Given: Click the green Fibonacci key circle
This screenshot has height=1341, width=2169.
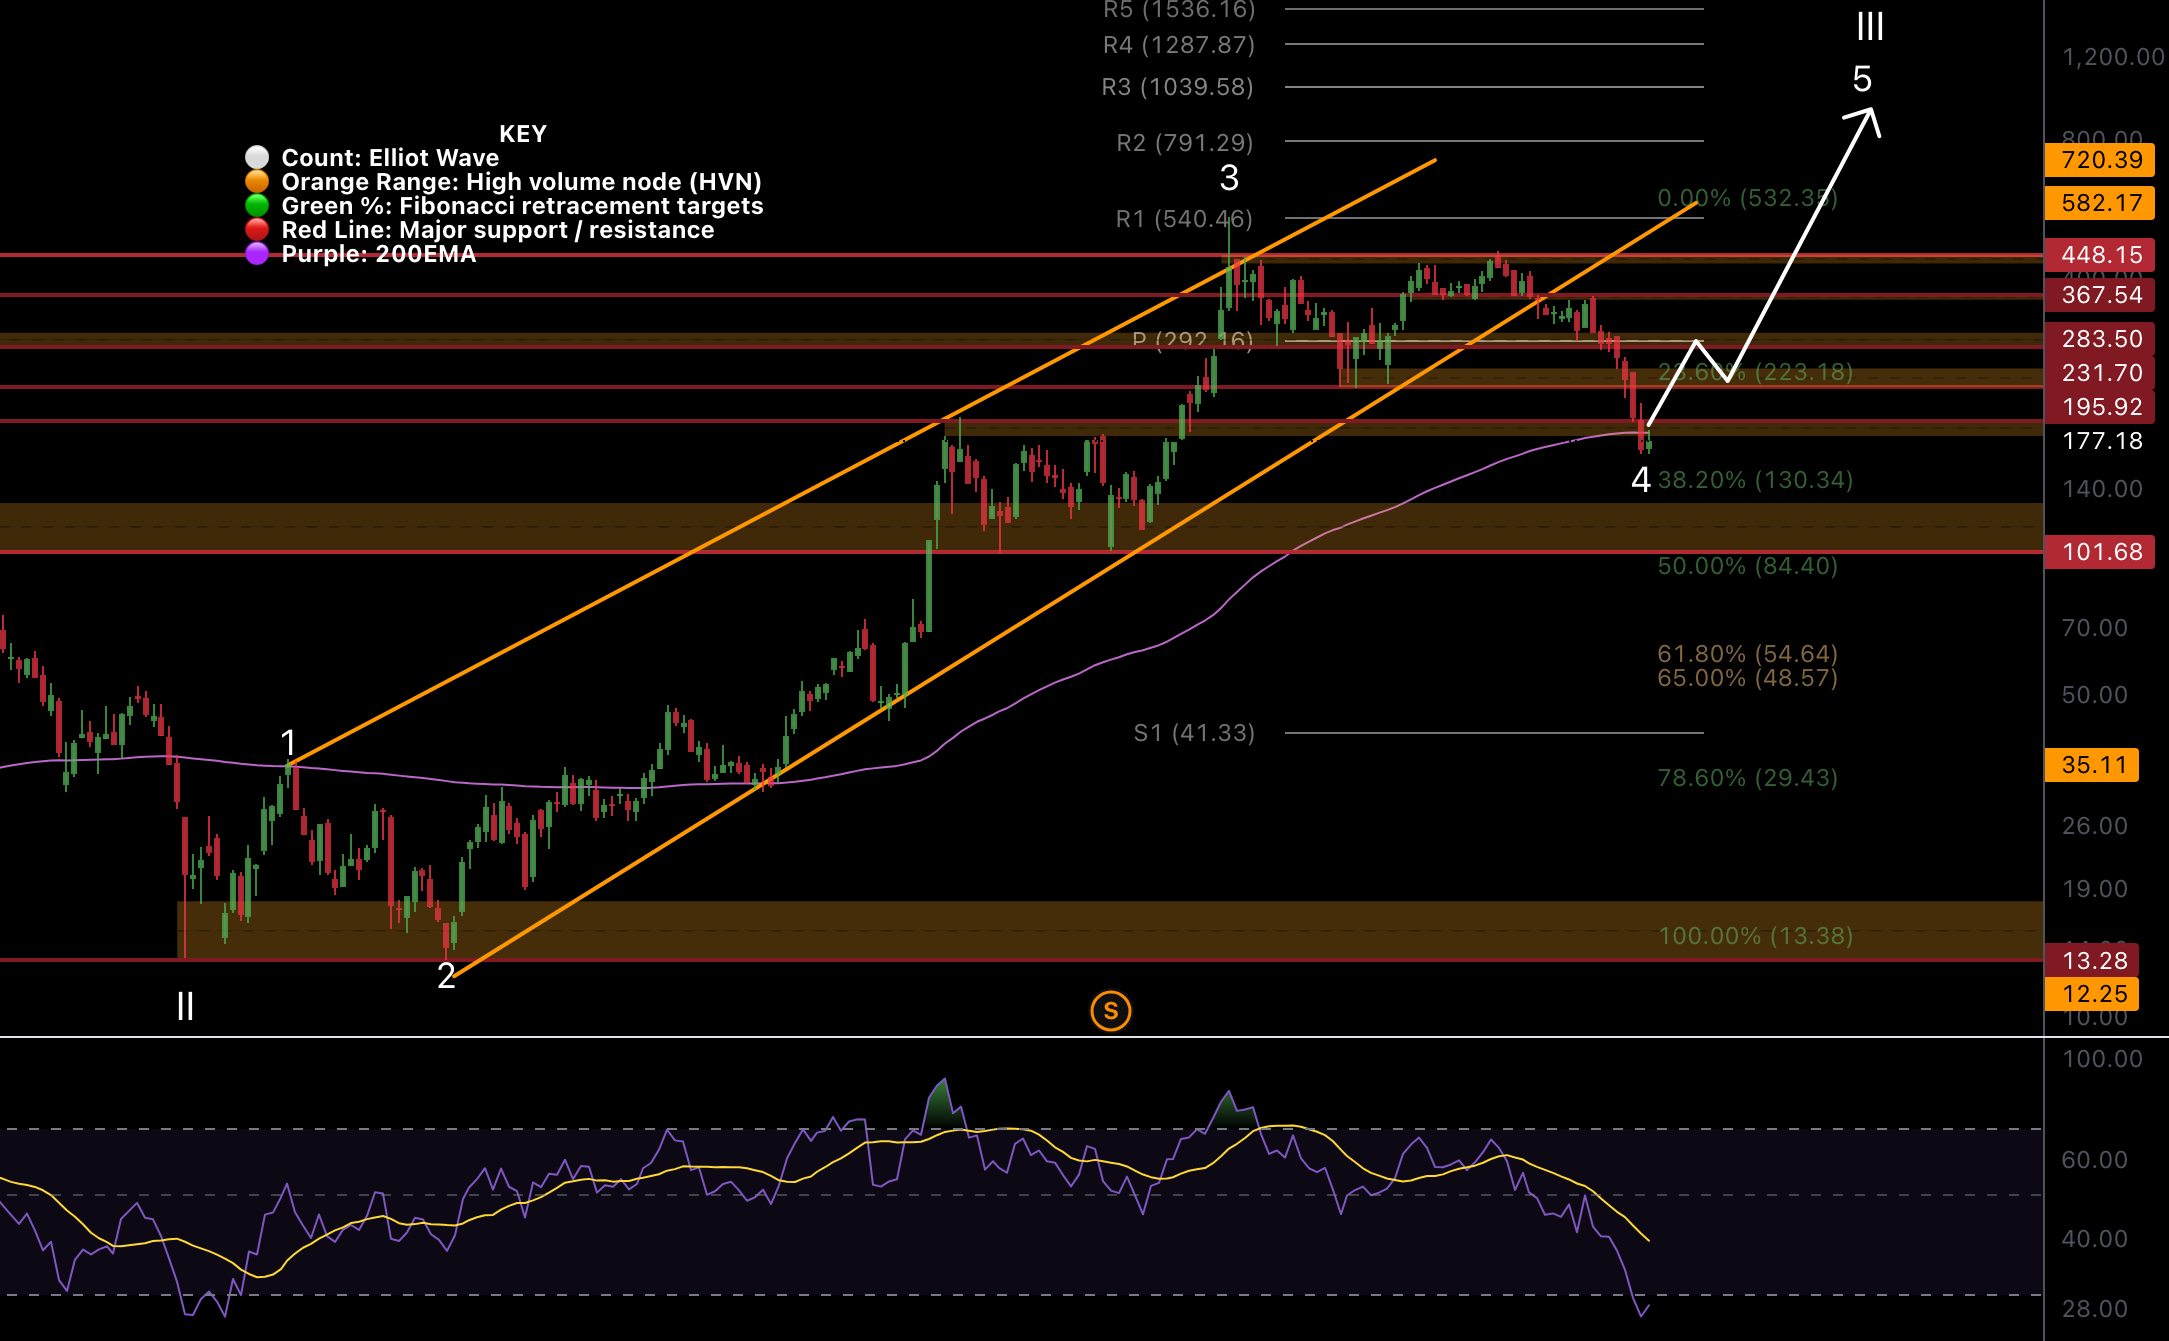Looking at the screenshot, I should (x=257, y=206).
